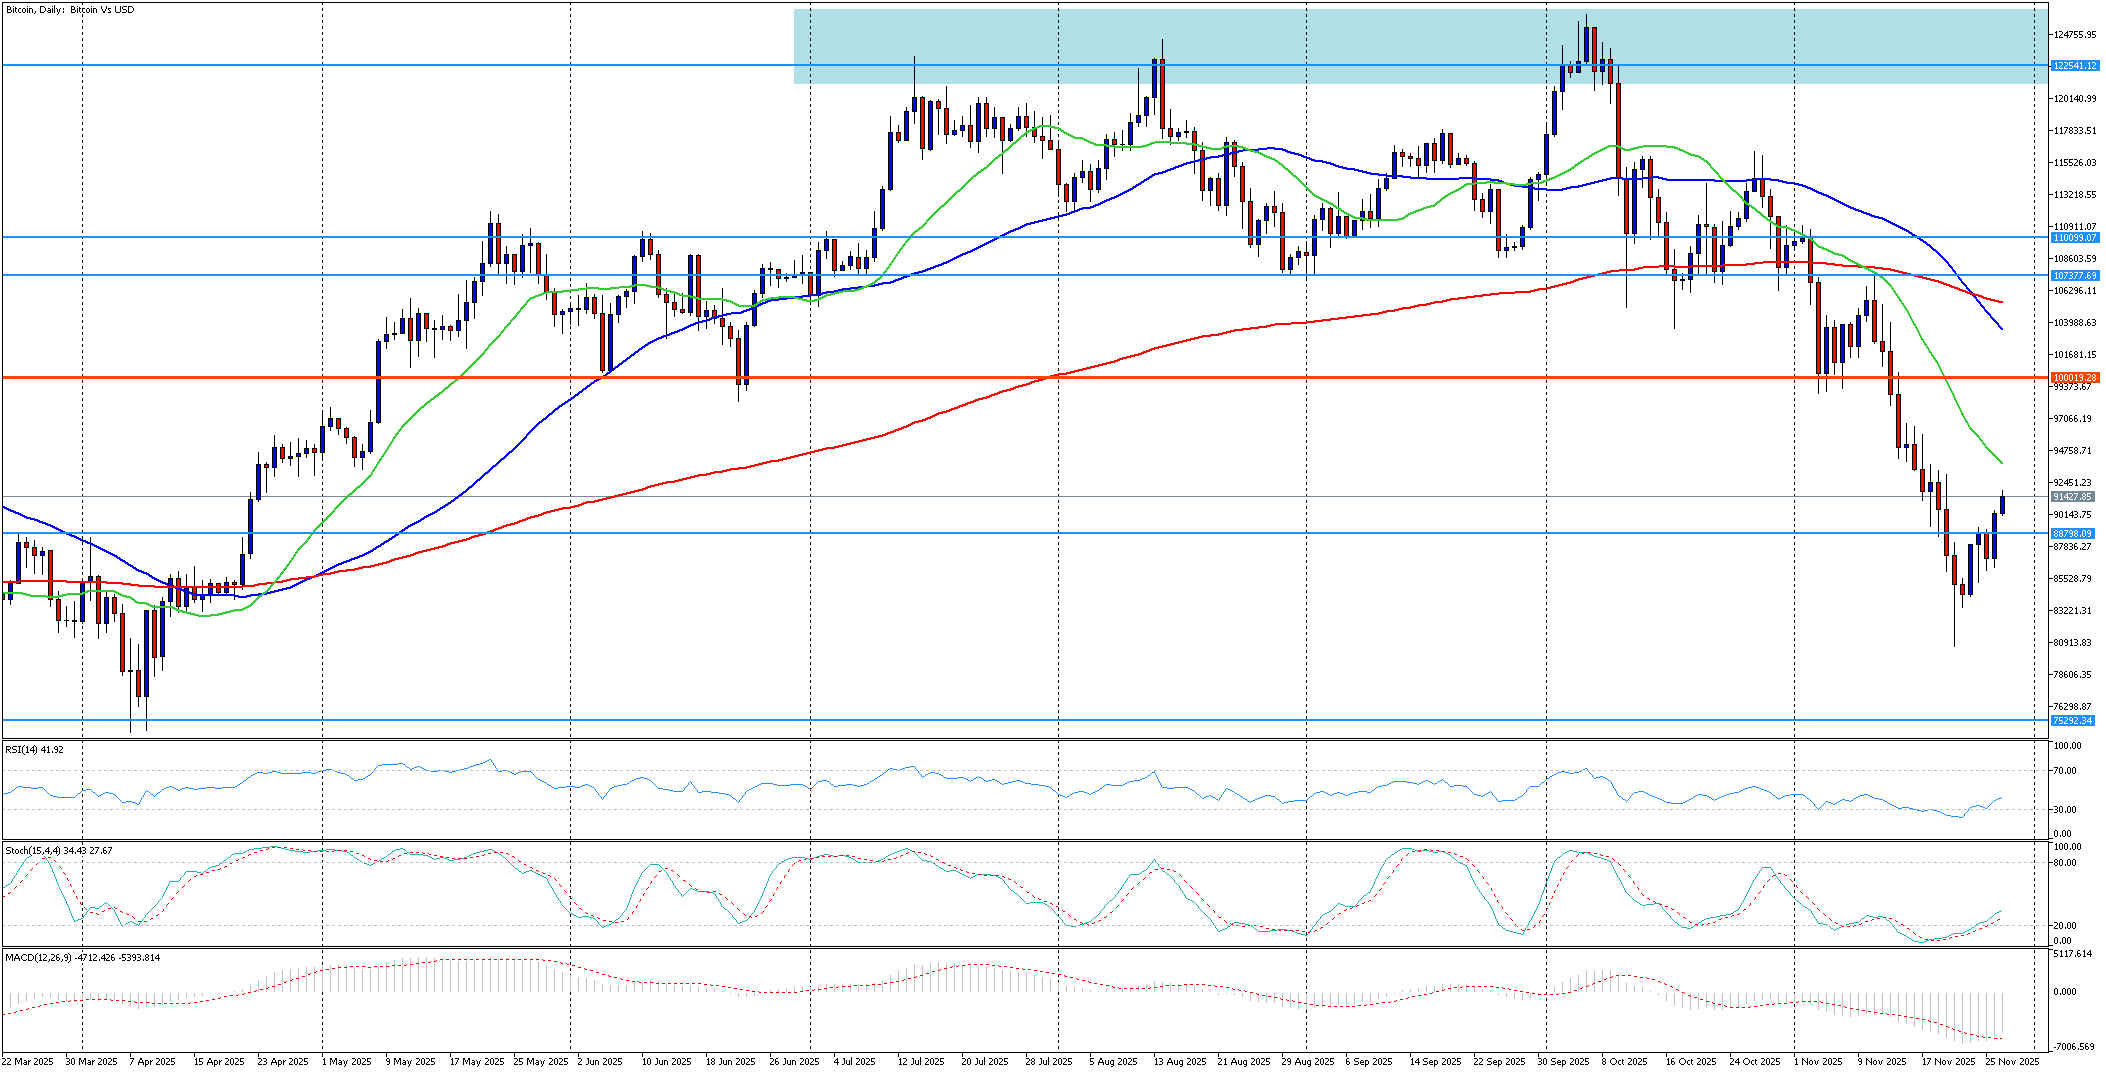Click the 88798.09 blue price level tag

[x=2074, y=533]
